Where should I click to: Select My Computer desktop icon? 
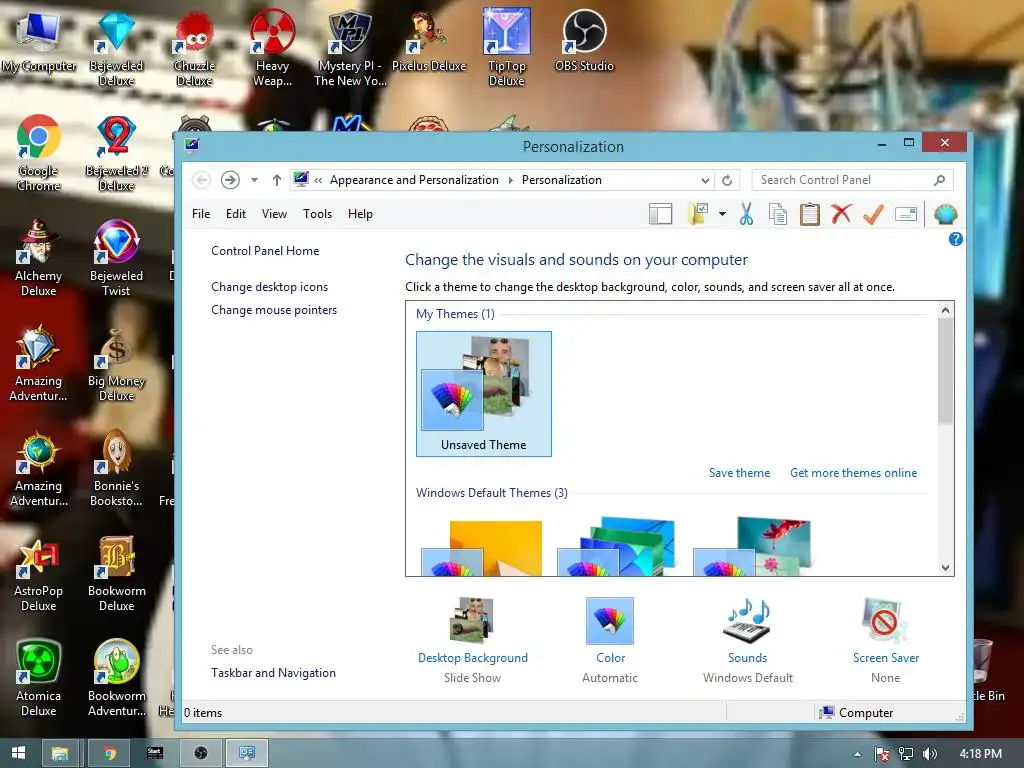coord(39,40)
